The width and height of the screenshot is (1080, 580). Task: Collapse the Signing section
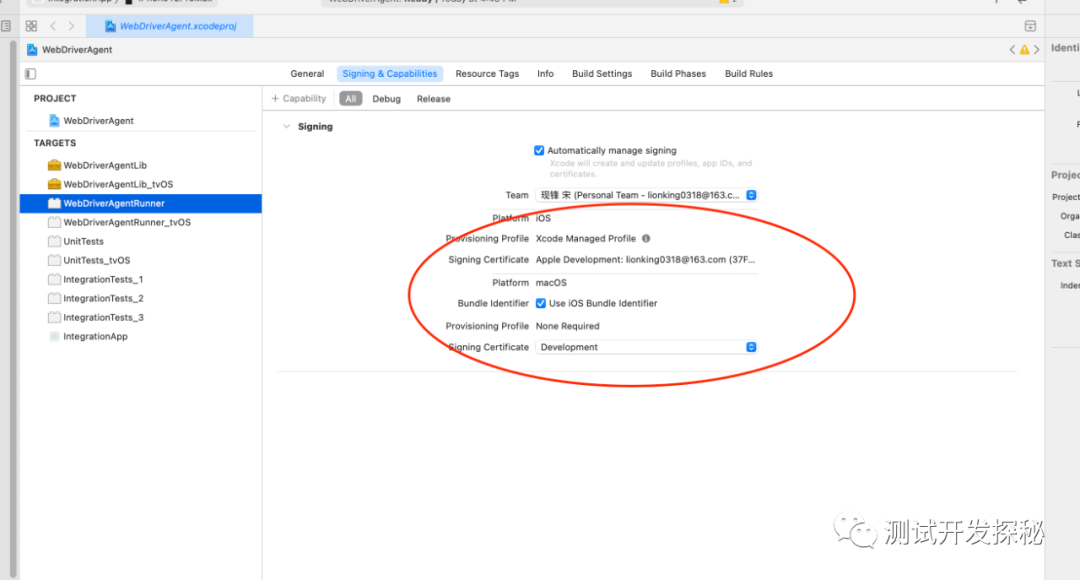pos(287,127)
